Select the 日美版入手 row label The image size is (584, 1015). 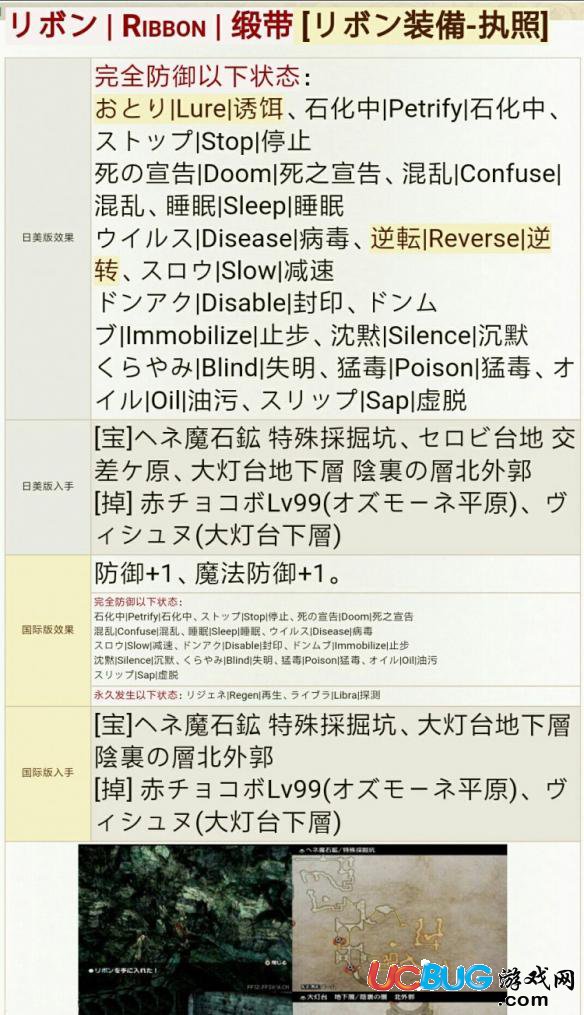tap(48, 486)
